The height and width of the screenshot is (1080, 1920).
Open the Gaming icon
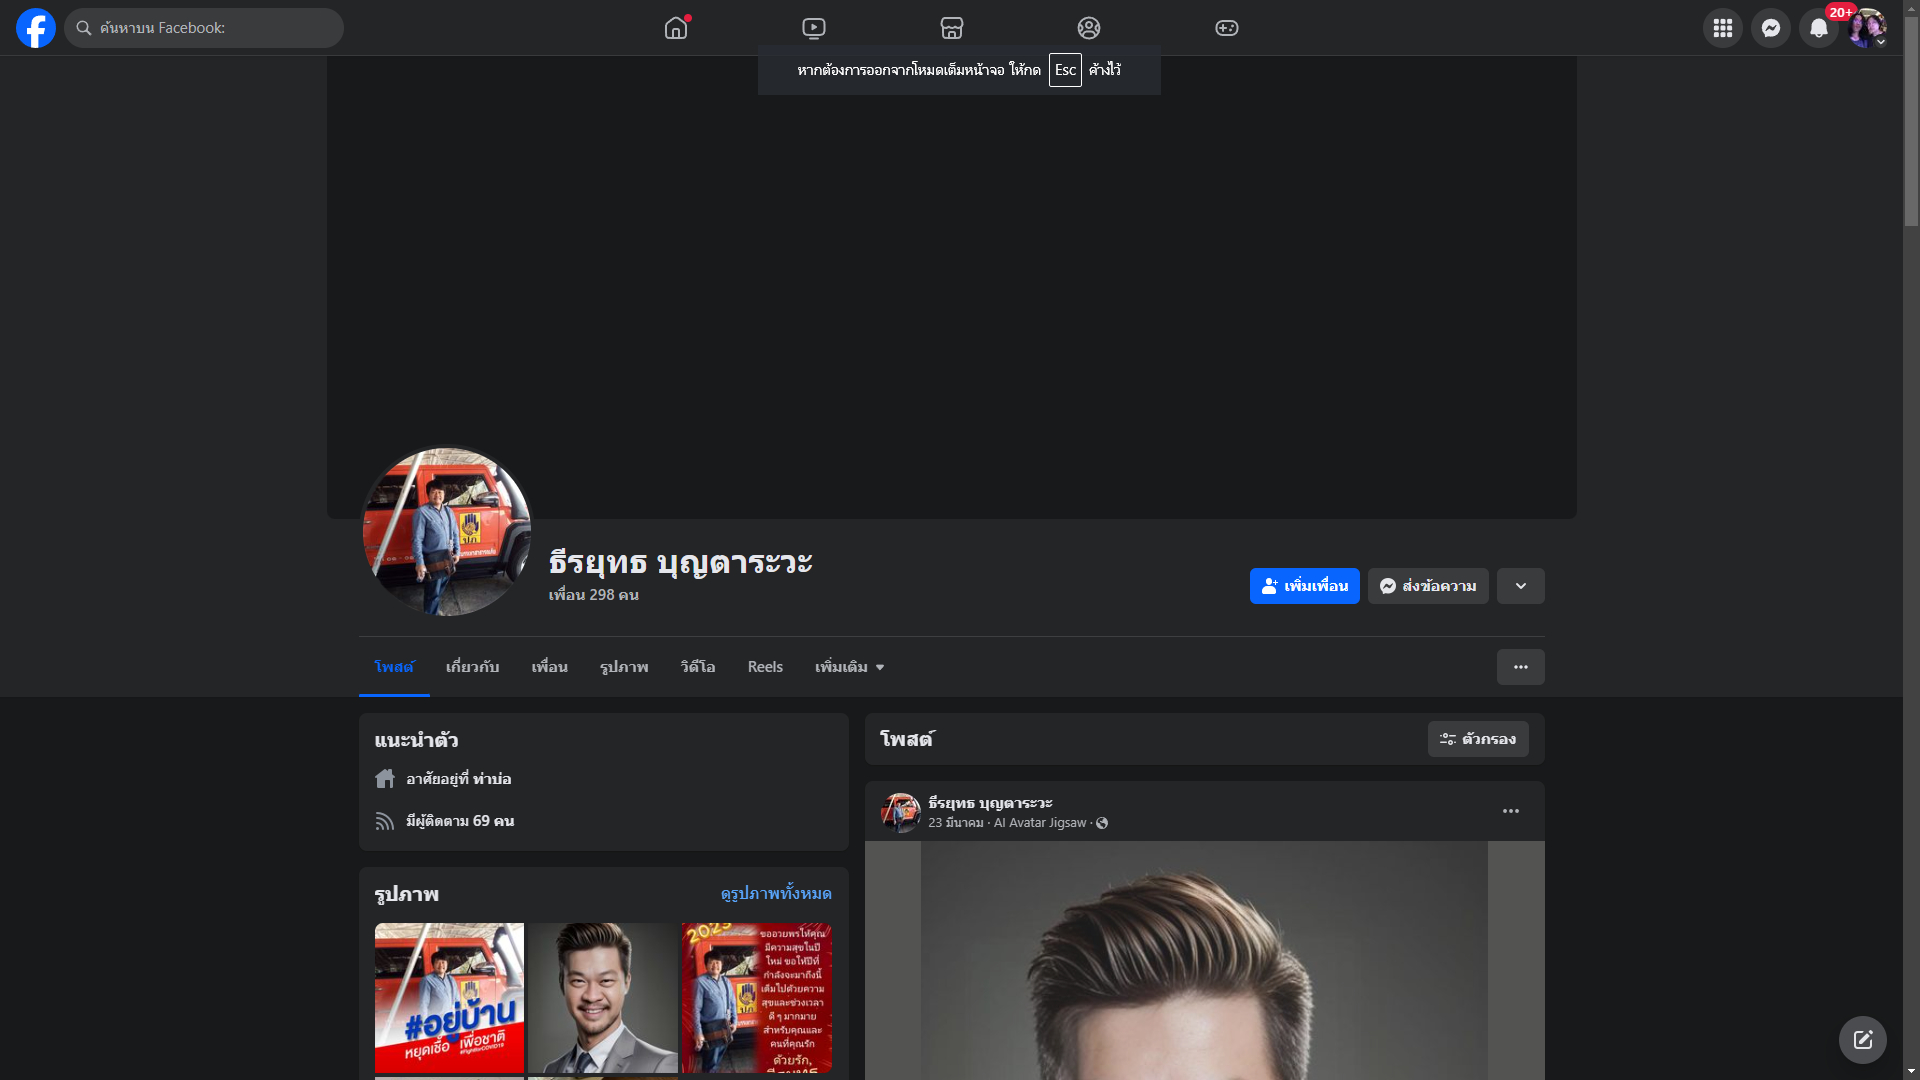pyautogui.click(x=1227, y=28)
